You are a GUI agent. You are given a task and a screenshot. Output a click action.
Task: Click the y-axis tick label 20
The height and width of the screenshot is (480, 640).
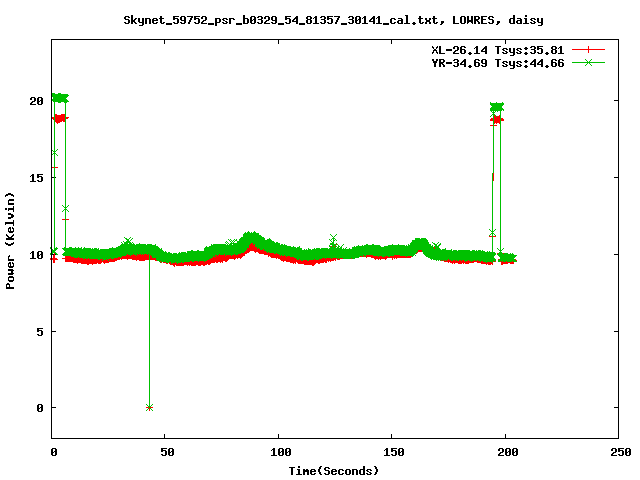(x=36, y=101)
